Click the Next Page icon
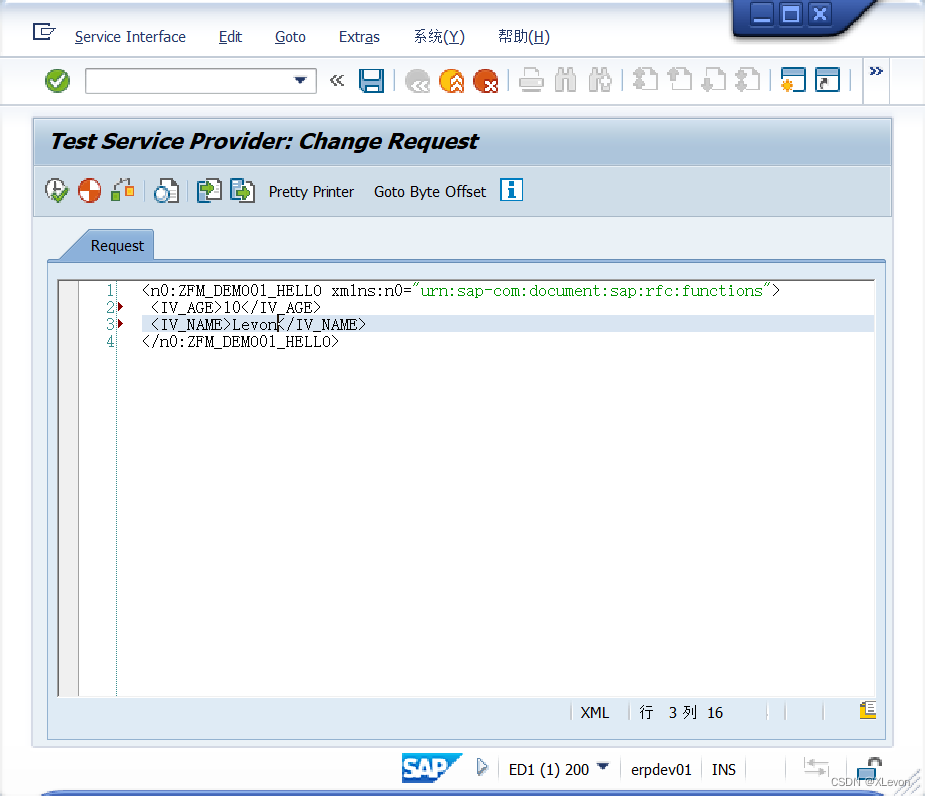The width and height of the screenshot is (925, 796). pos(714,80)
